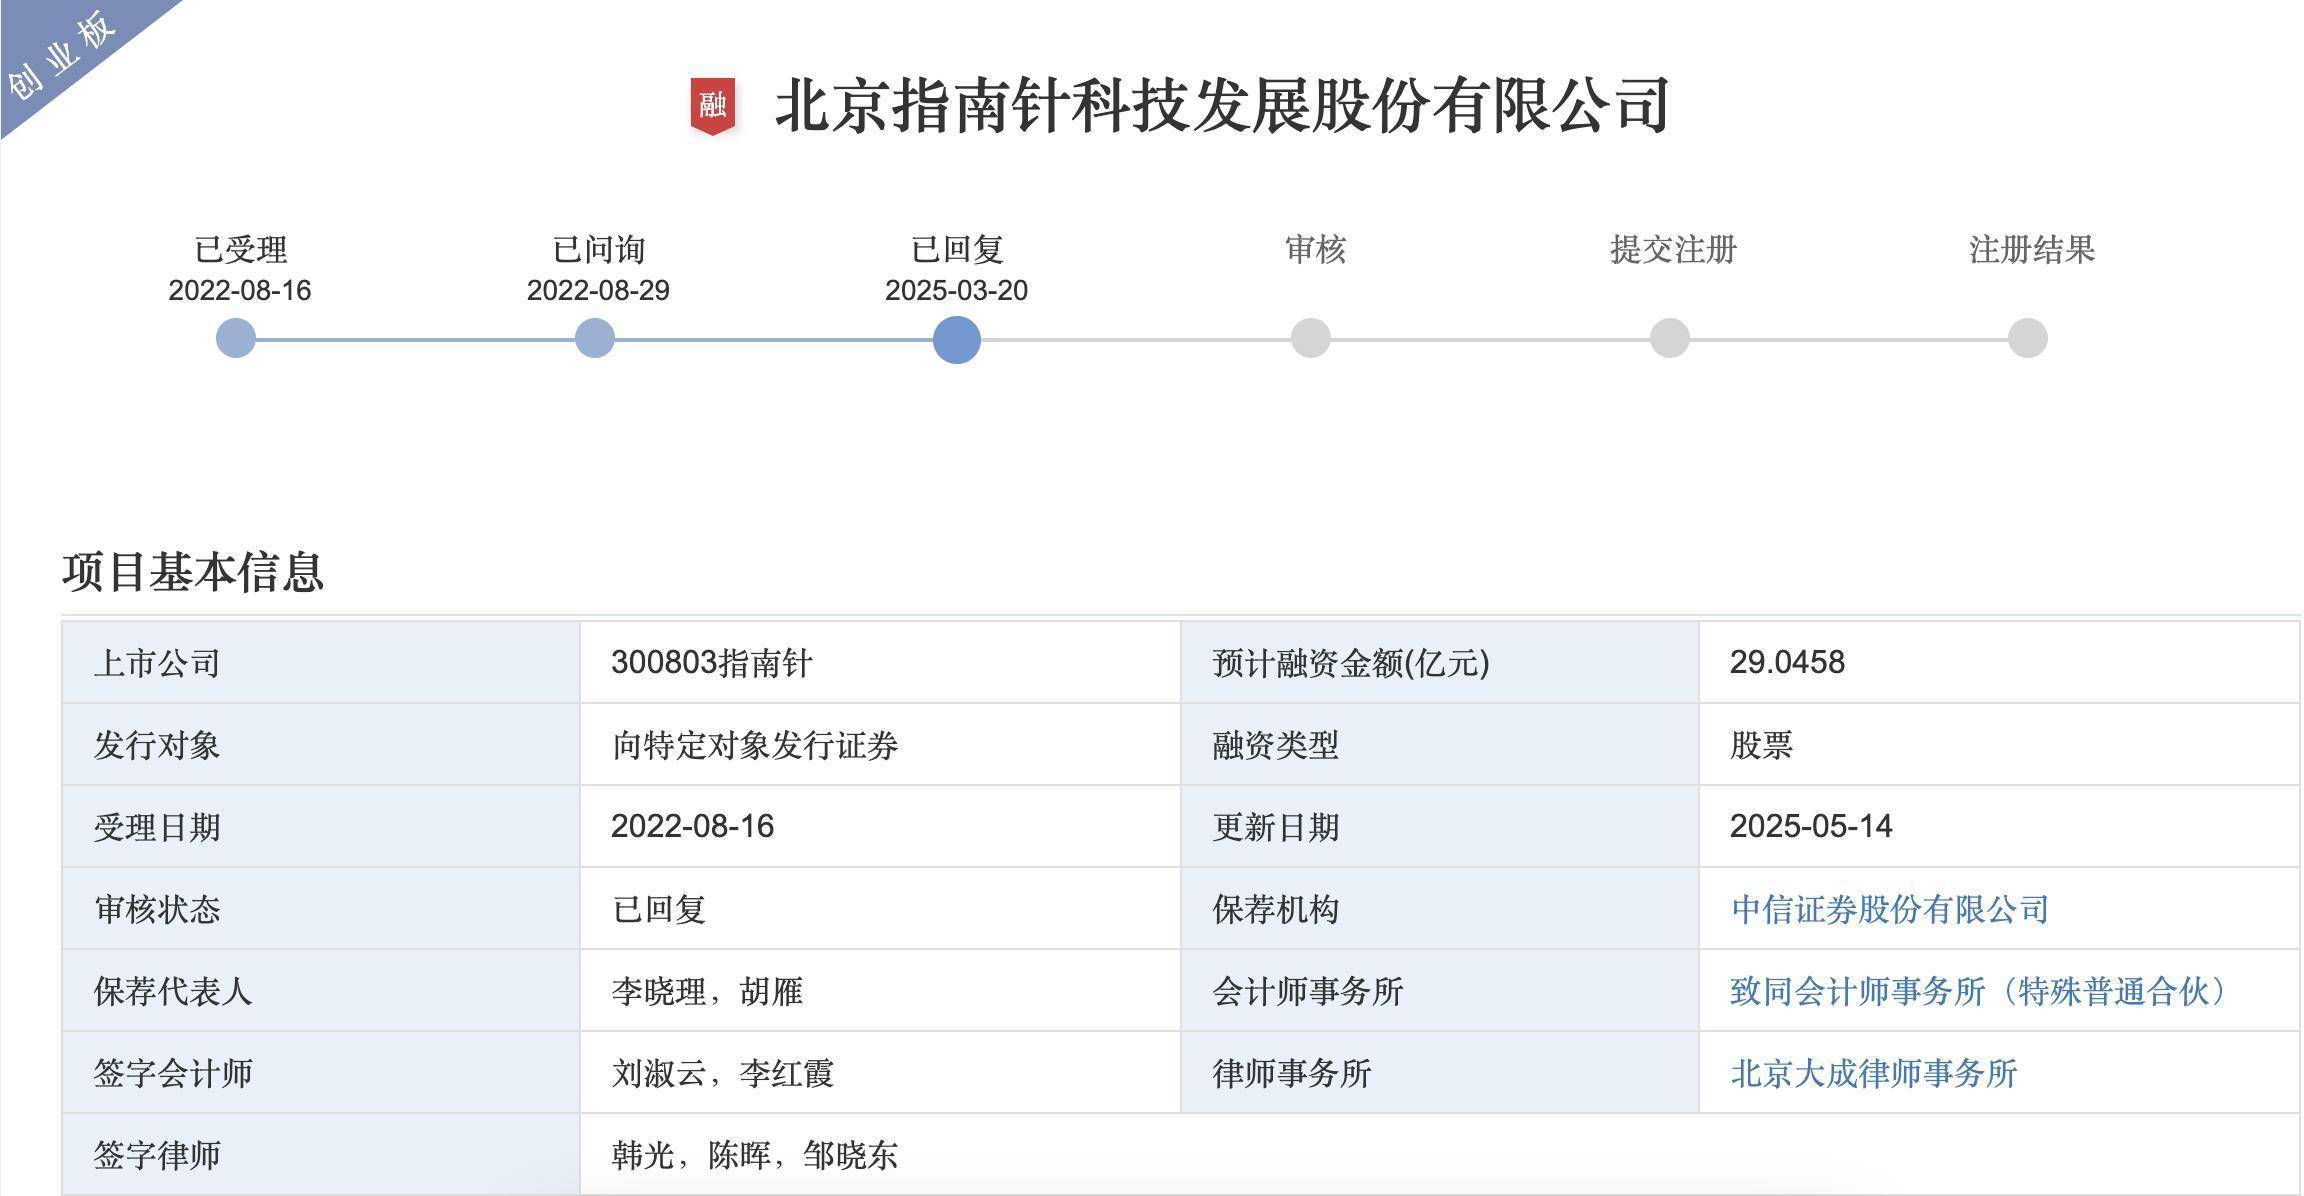Select the 已受理 timeline node circle
Image resolution: width=2304 pixels, height=1196 pixels.
pyautogui.click(x=236, y=338)
